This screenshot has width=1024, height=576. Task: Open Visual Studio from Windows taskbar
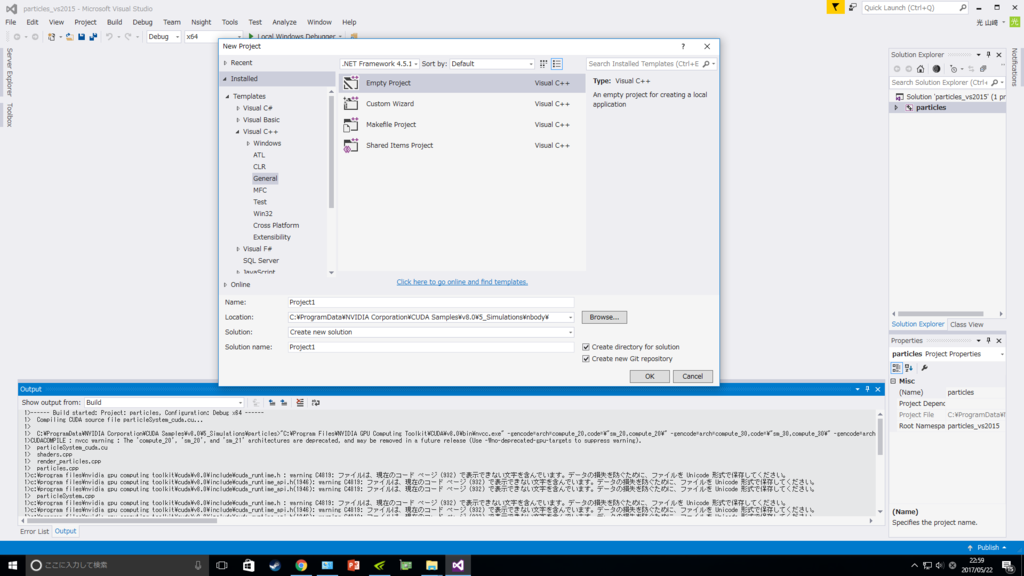[458, 565]
